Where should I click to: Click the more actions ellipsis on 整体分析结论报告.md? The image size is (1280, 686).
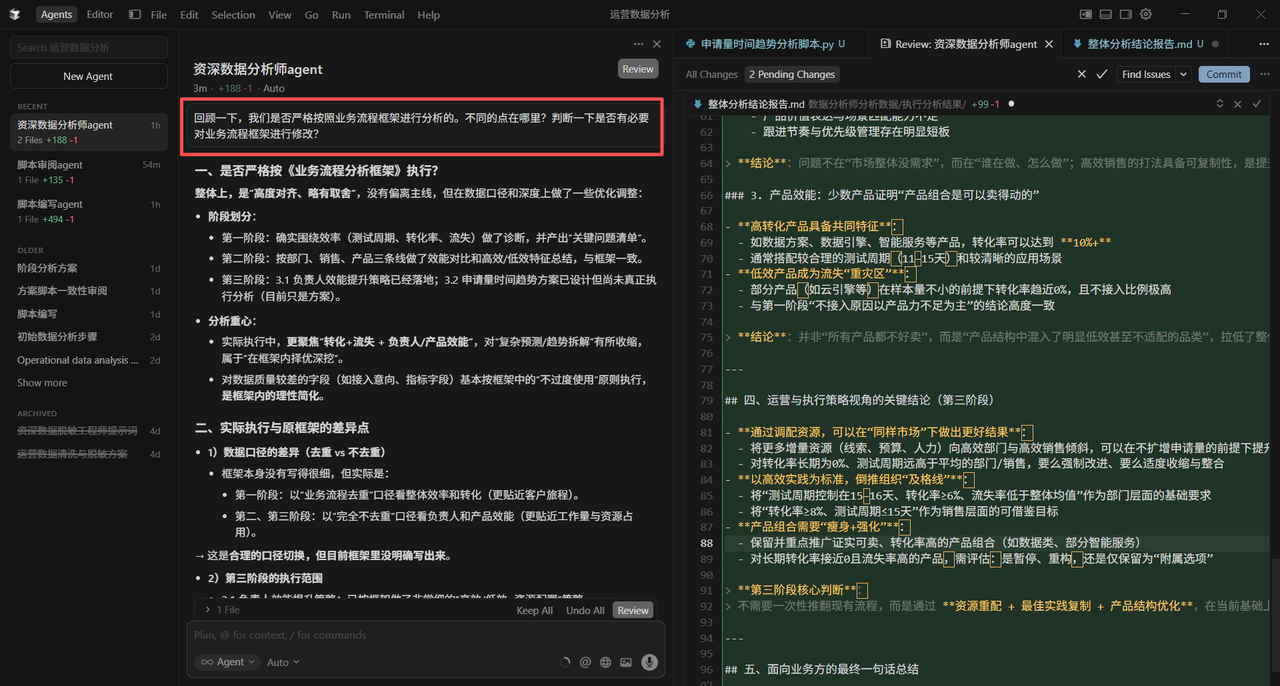[1262, 44]
